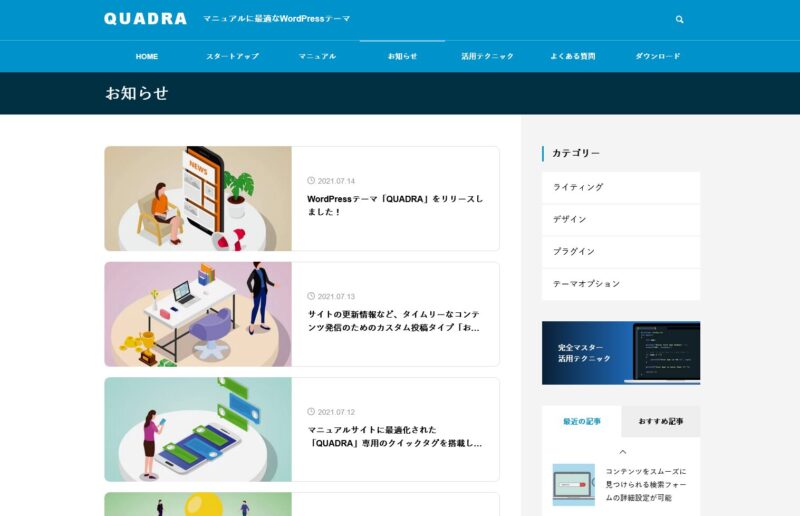Screen dimensions: 800x516
Task: Open the phone chat bubbles illustration thumbnail
Action: click(x=198, y=429)
